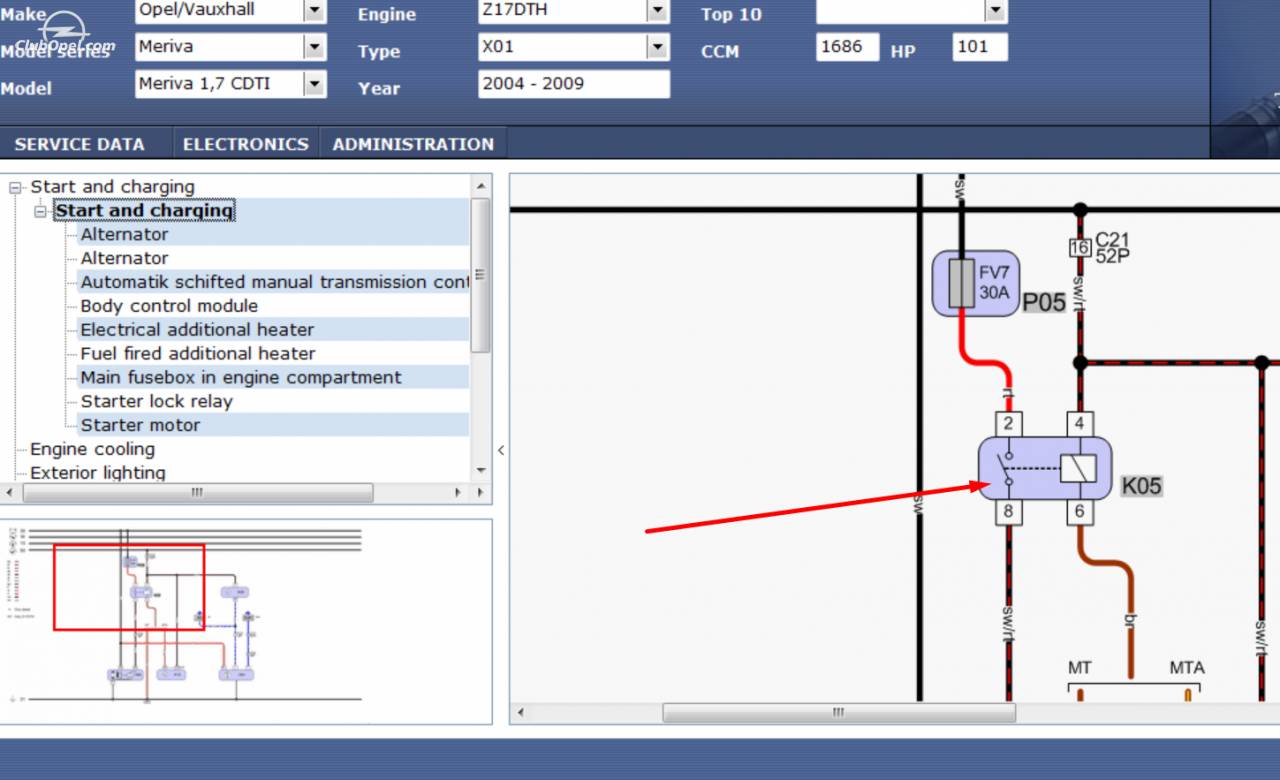Open the ELECTRONICS menu
This screenshot has width=1280, height=780.
click(245, 144)
